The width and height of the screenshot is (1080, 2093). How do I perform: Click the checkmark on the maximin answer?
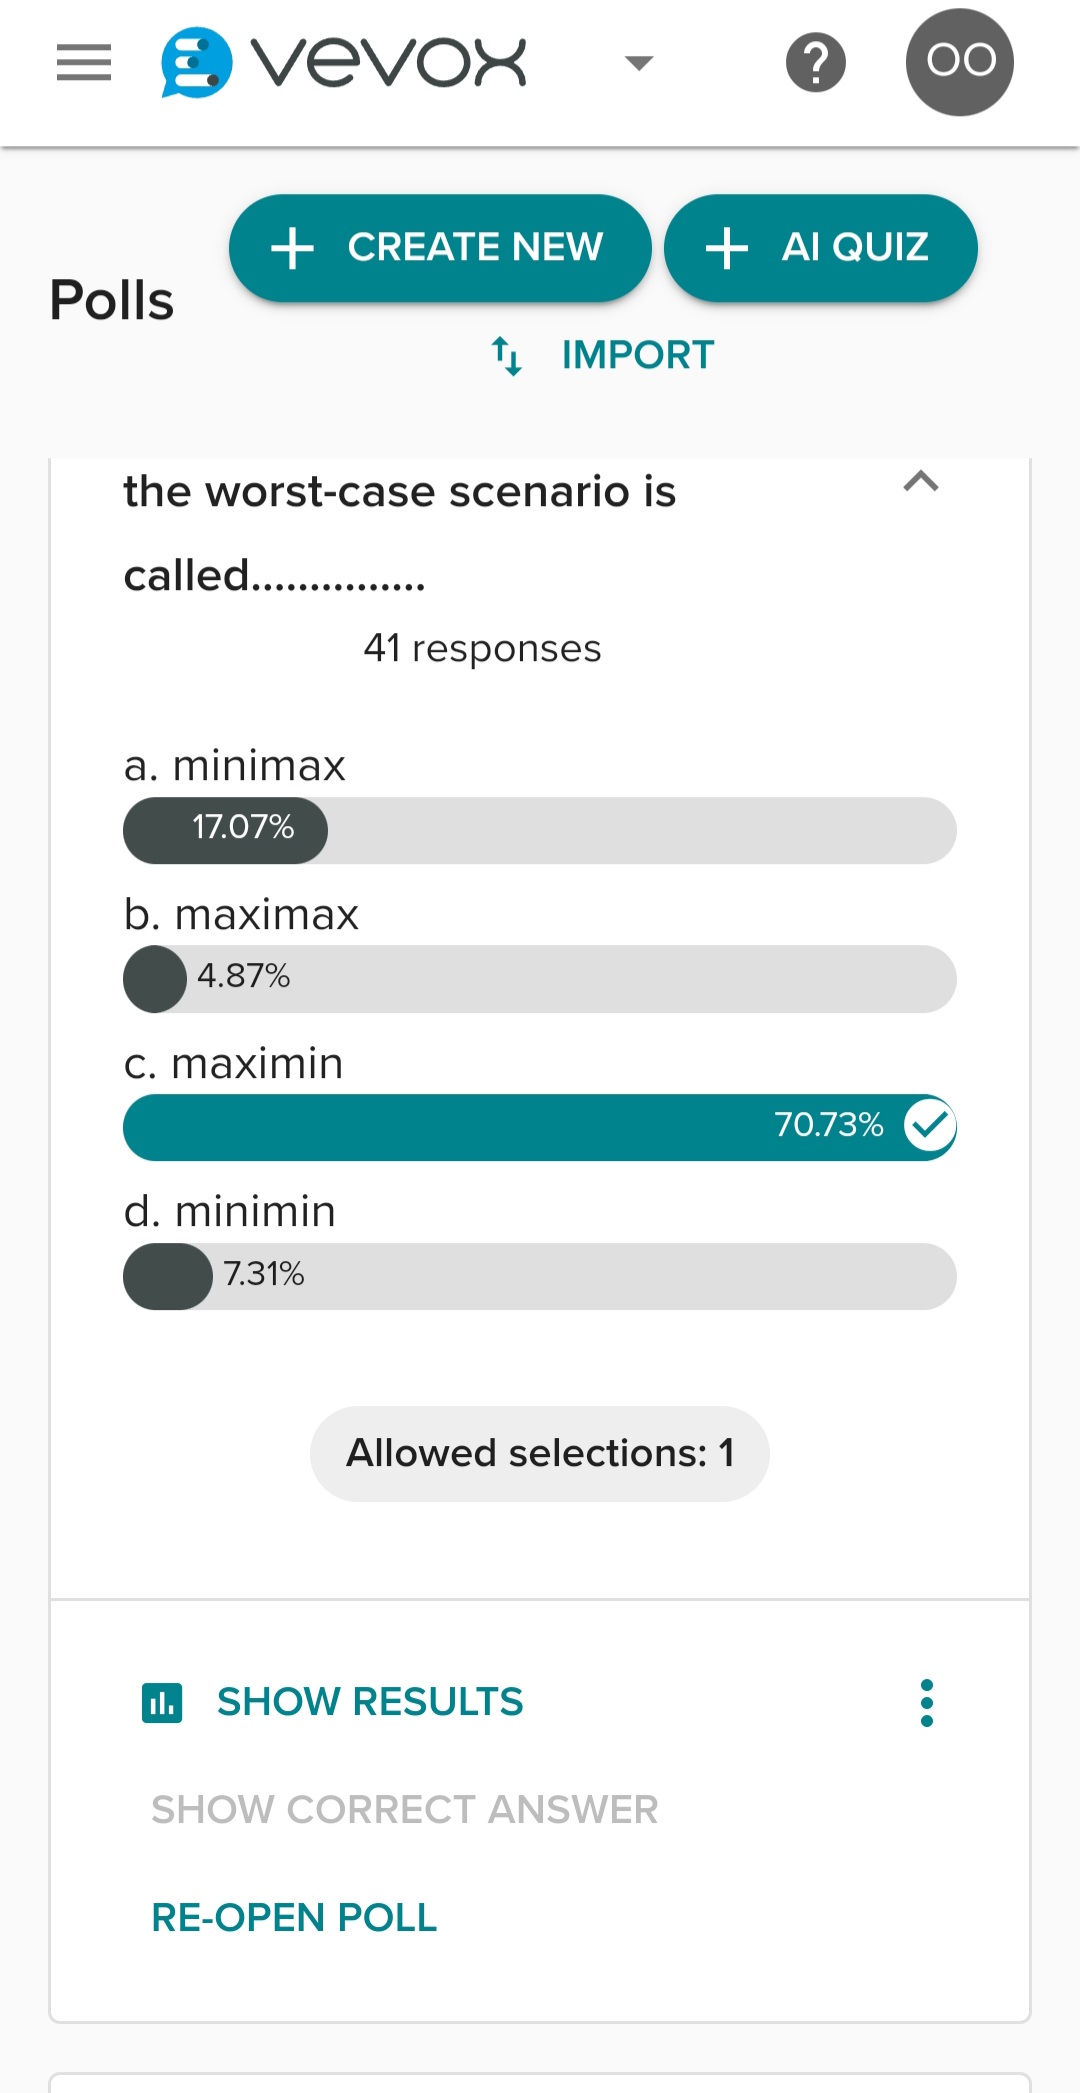click(932, 1125)
